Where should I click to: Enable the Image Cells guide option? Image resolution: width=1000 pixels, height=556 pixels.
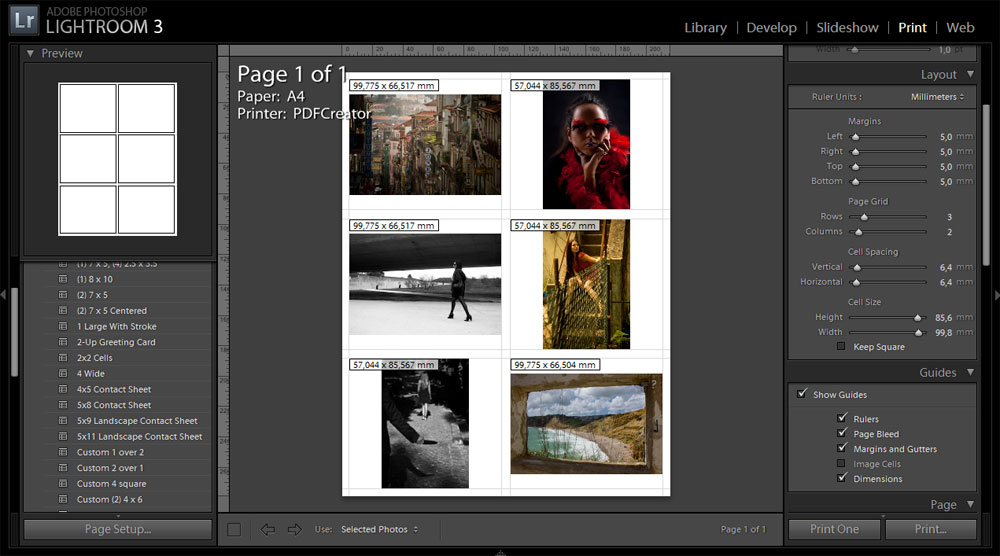(841, 464)
